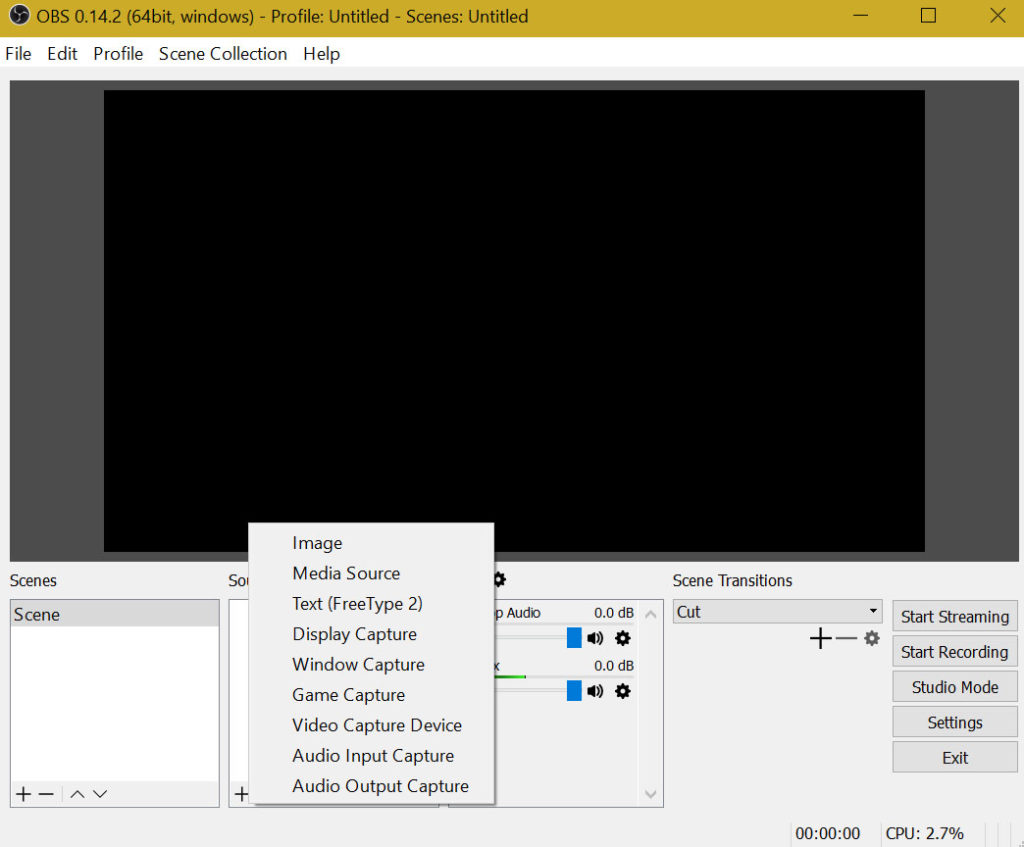
Task: Open the Edit menu
Action: (x=62, y=54)
